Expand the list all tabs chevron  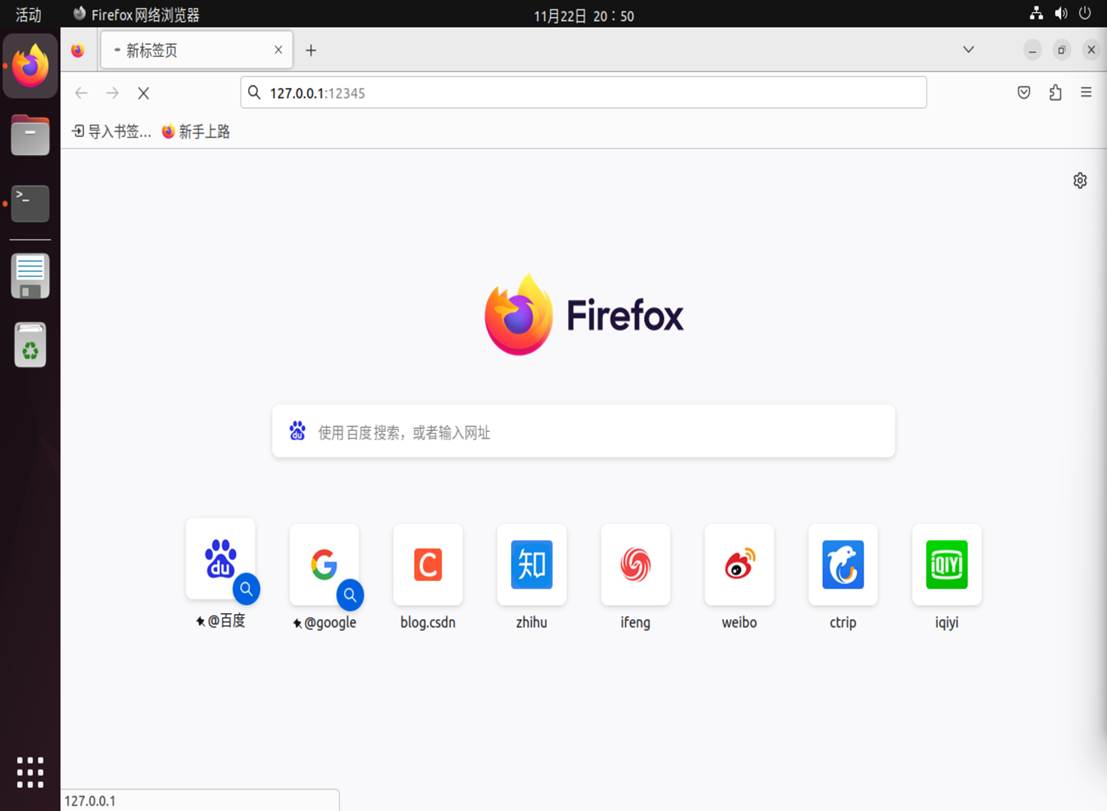969,49
